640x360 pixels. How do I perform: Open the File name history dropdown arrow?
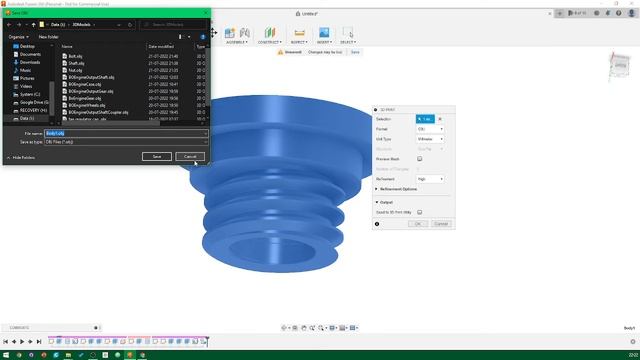pos(205,133)
